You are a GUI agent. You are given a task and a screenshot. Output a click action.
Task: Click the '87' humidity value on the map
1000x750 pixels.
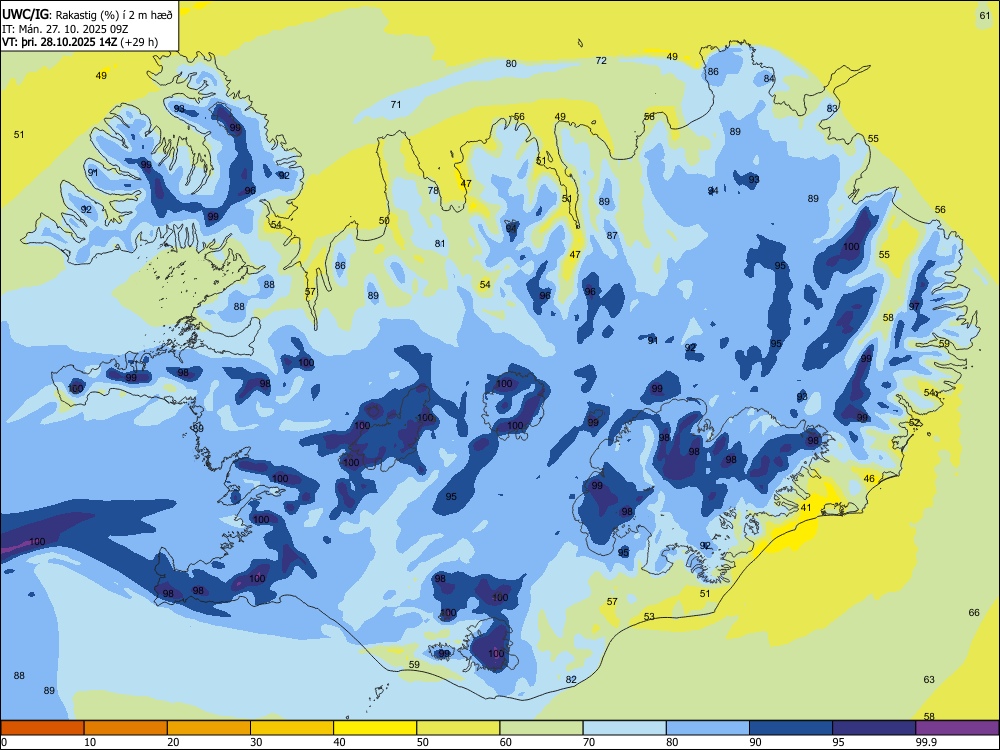[x=612, y=235]
